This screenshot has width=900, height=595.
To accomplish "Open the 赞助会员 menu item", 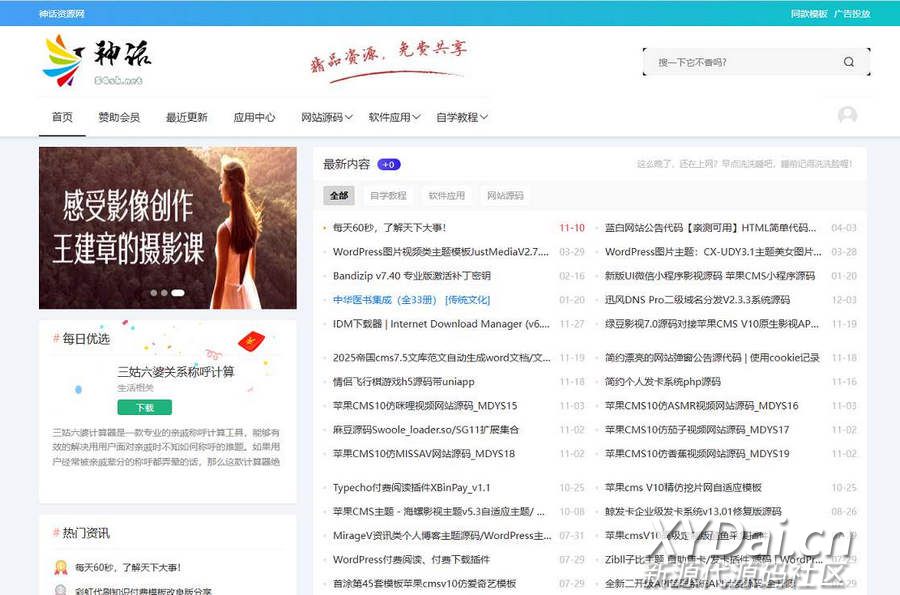I will [119, 117].
